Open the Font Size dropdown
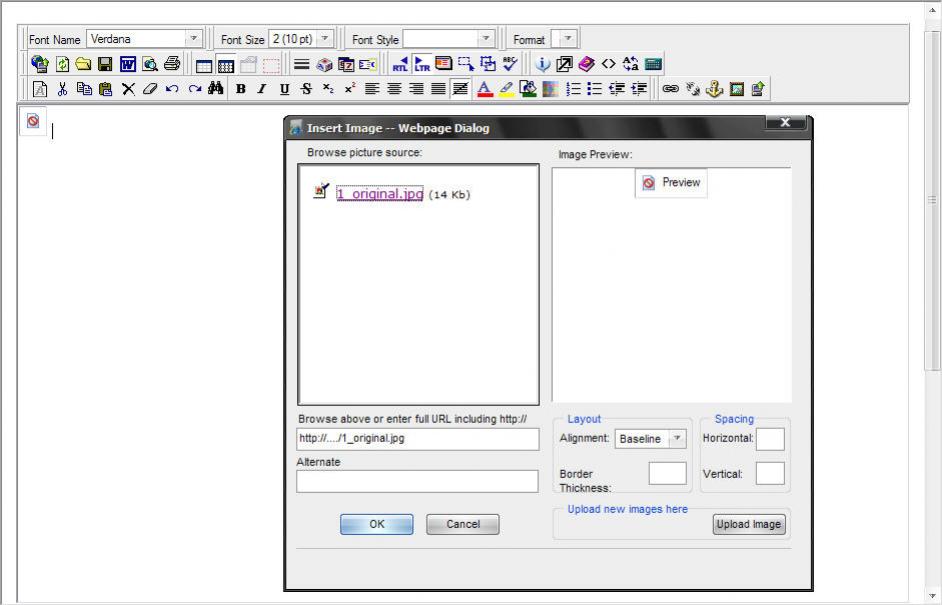942x605 pixels. tap(301, 39)
